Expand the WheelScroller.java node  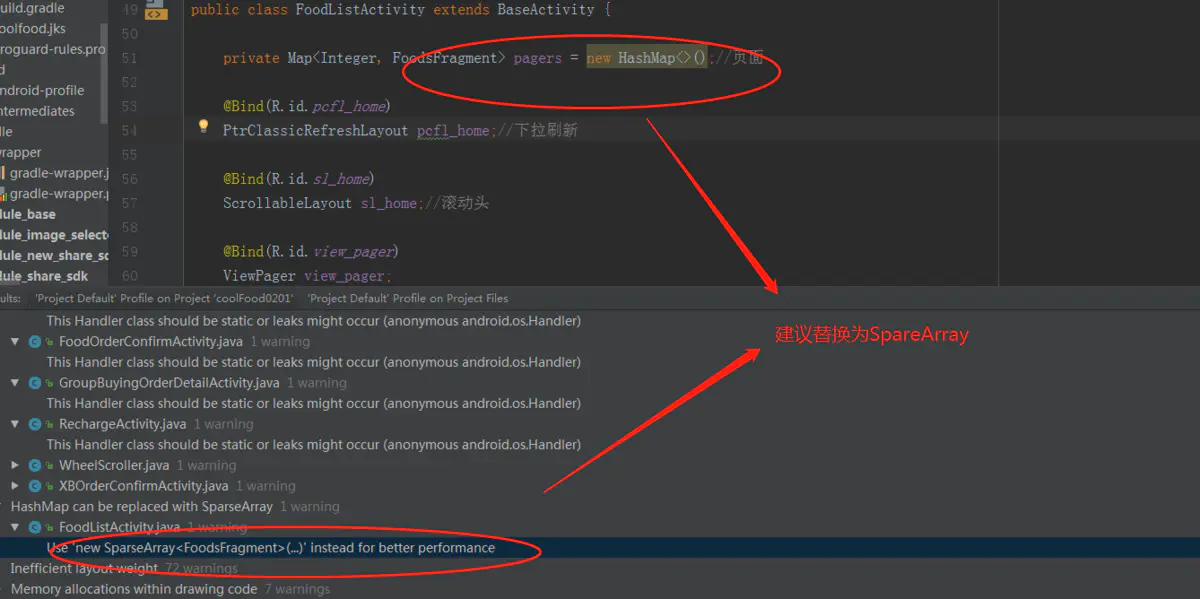click(x=15, y=465)
